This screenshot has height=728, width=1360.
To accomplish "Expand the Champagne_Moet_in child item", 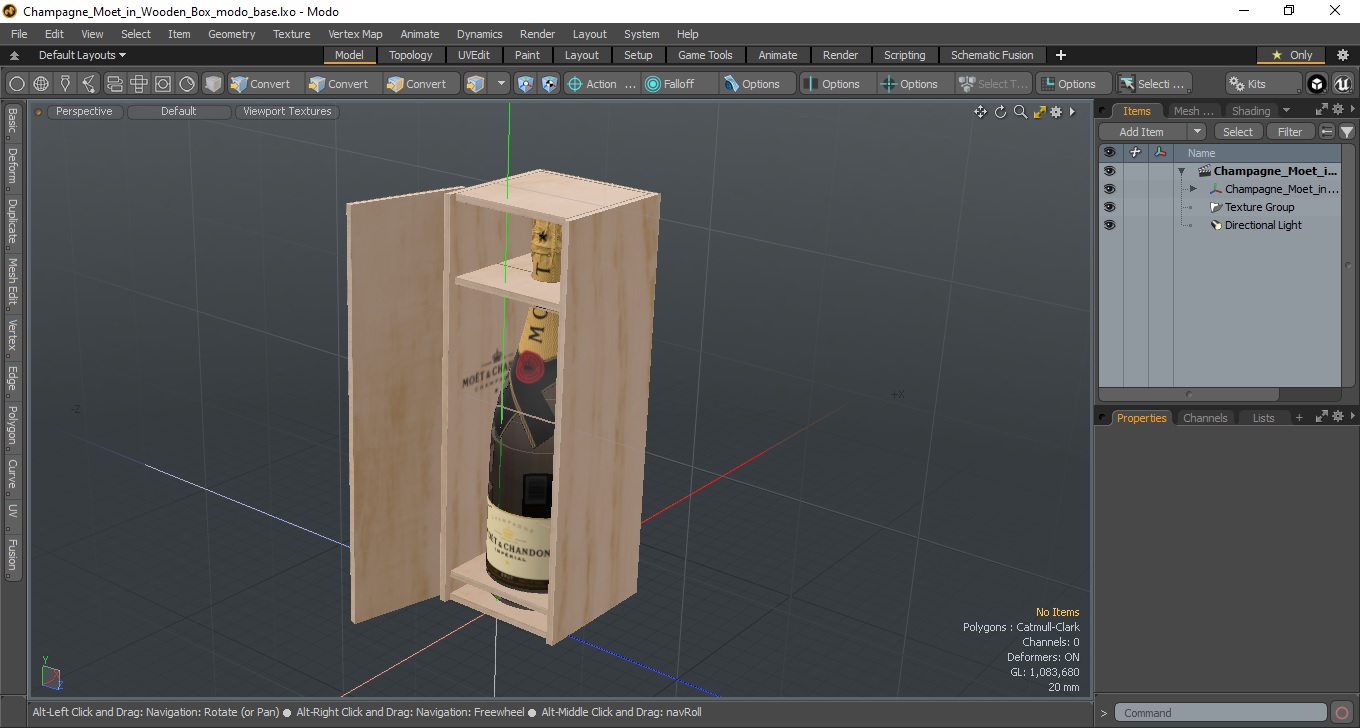I will pos(1193,189).
